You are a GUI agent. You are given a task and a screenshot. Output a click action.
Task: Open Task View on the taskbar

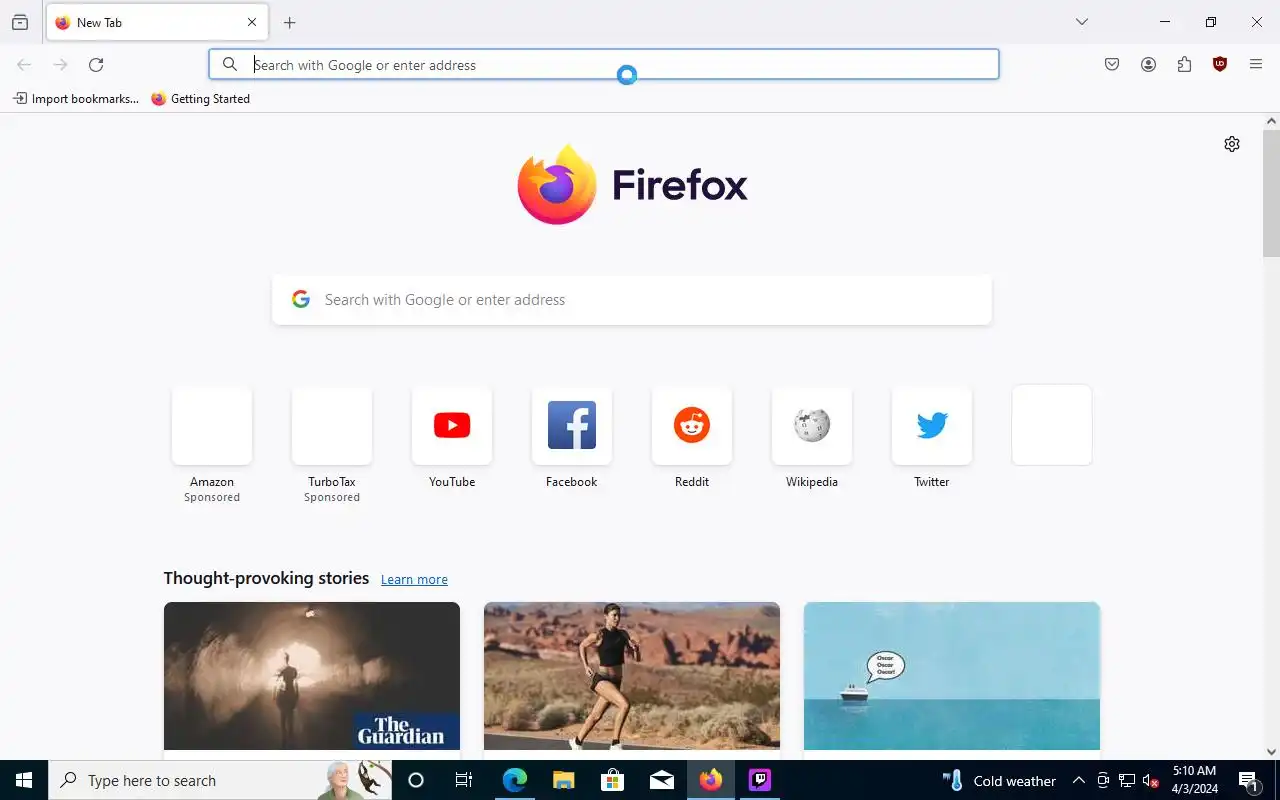464,780
